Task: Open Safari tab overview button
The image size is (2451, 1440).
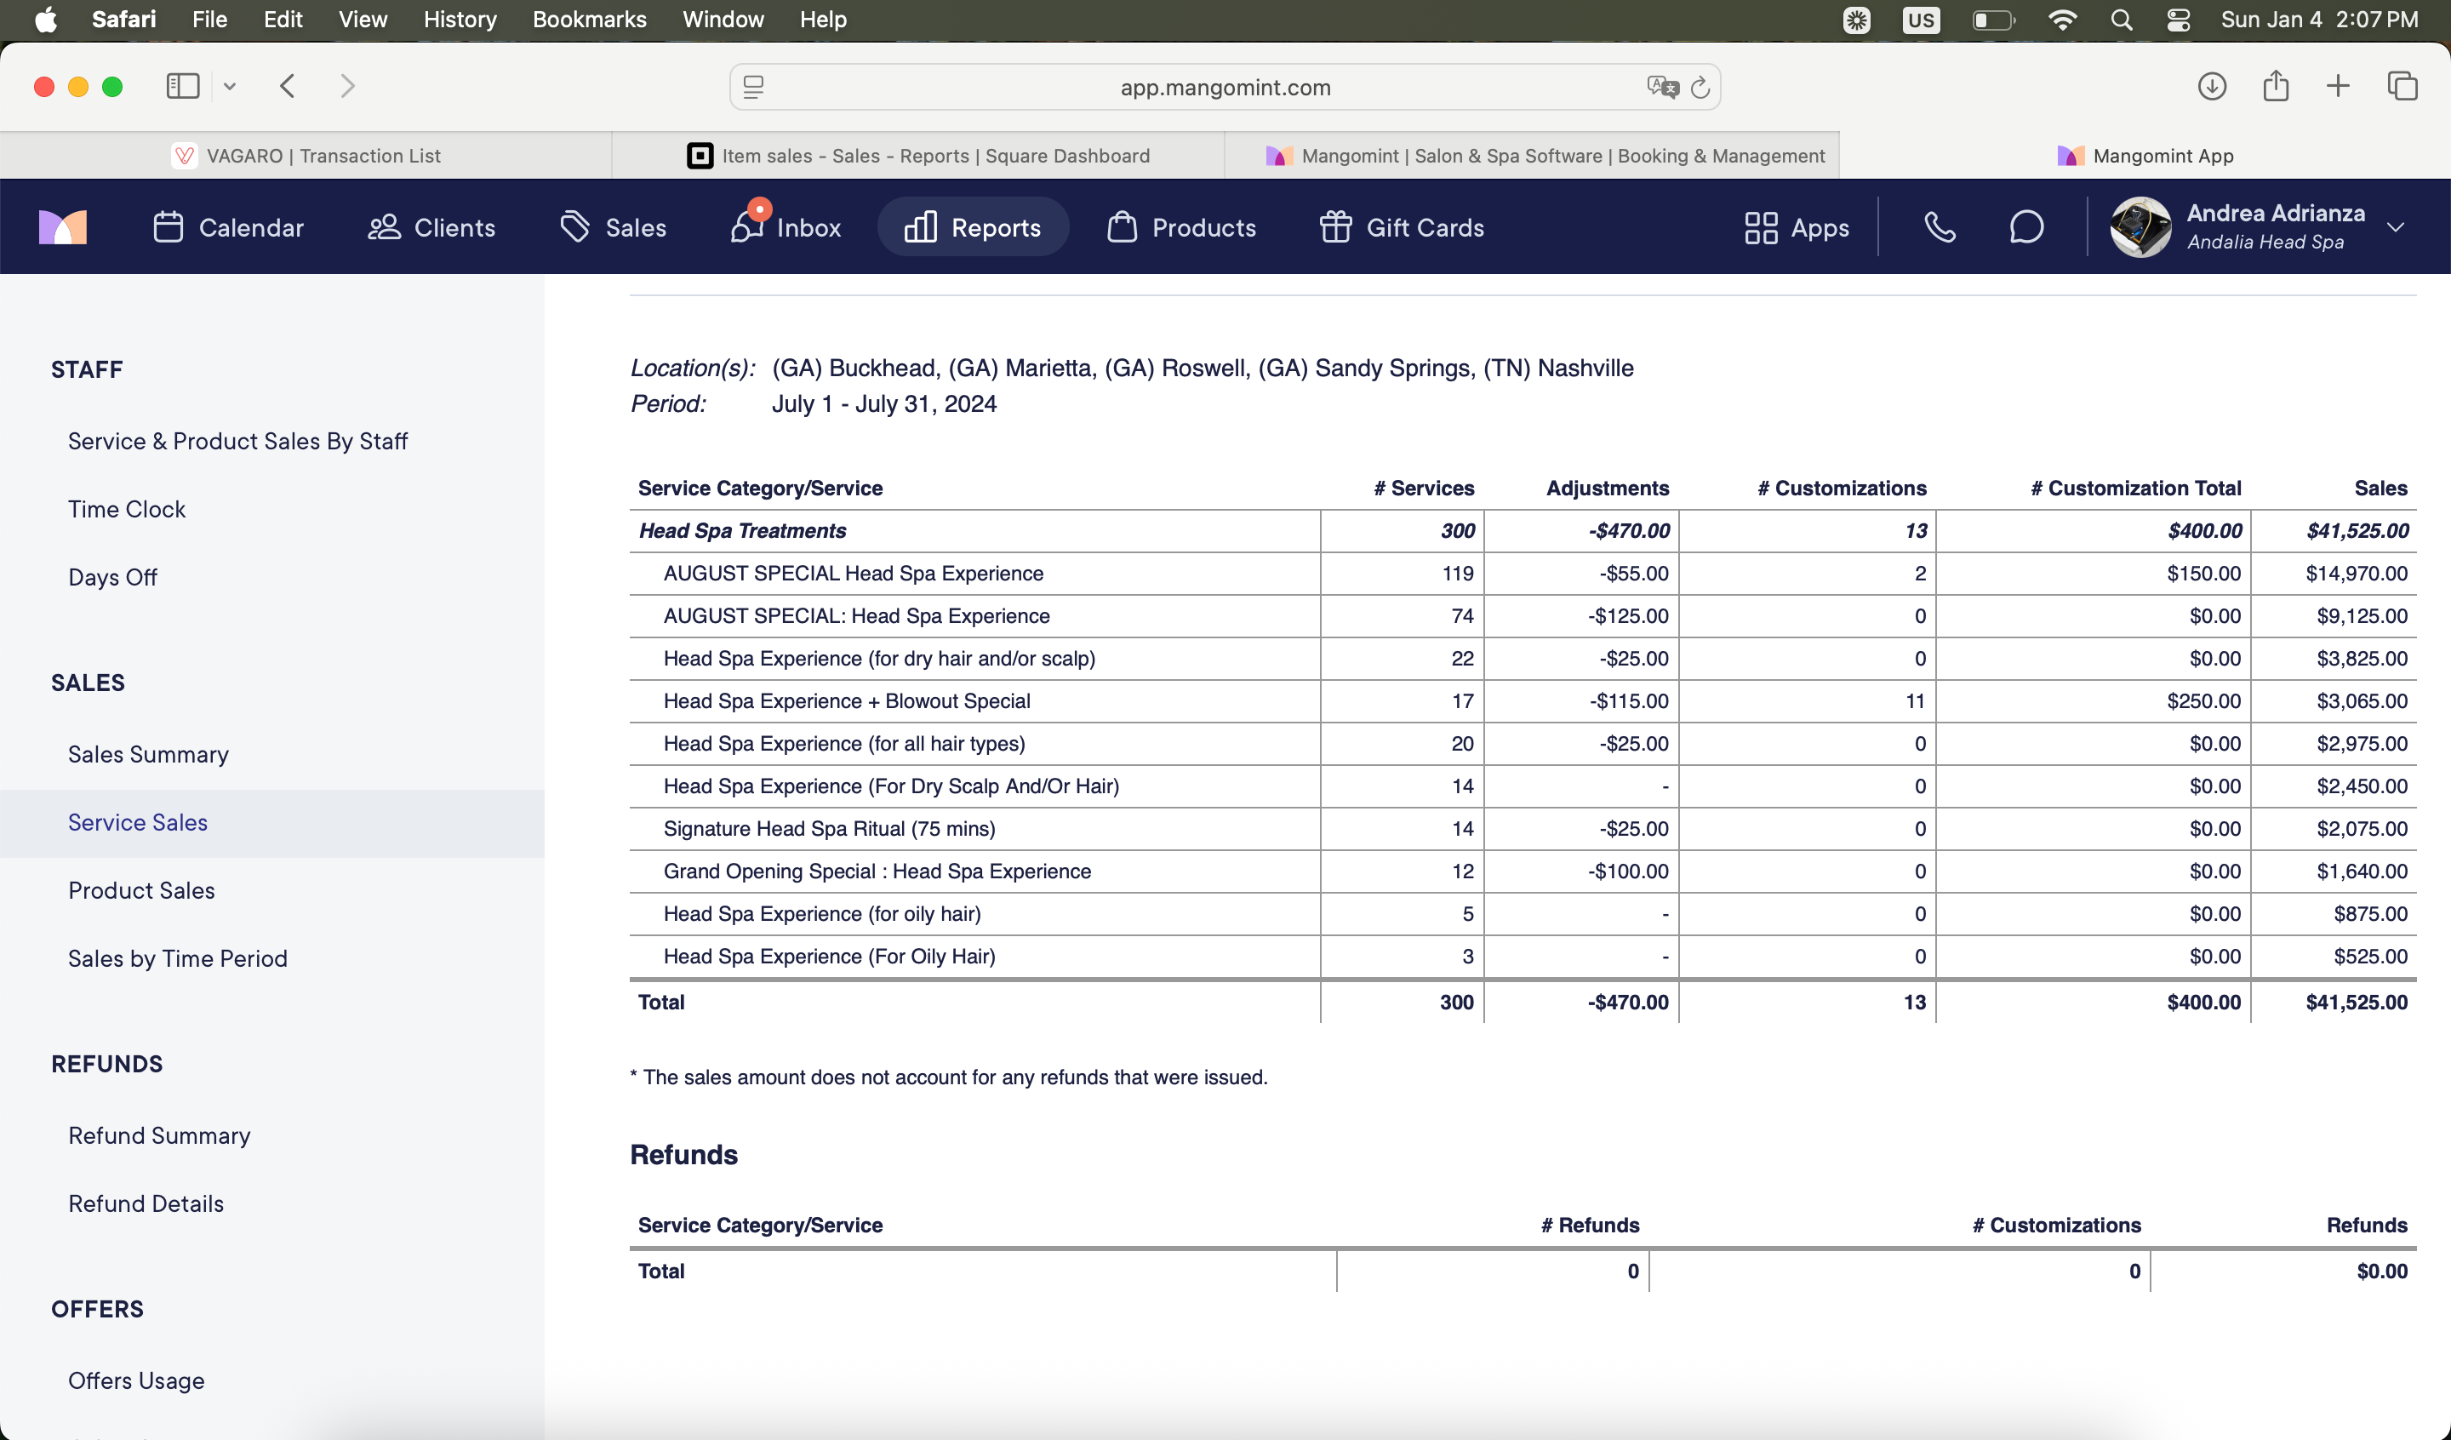Action: [x=2402, y=86]
